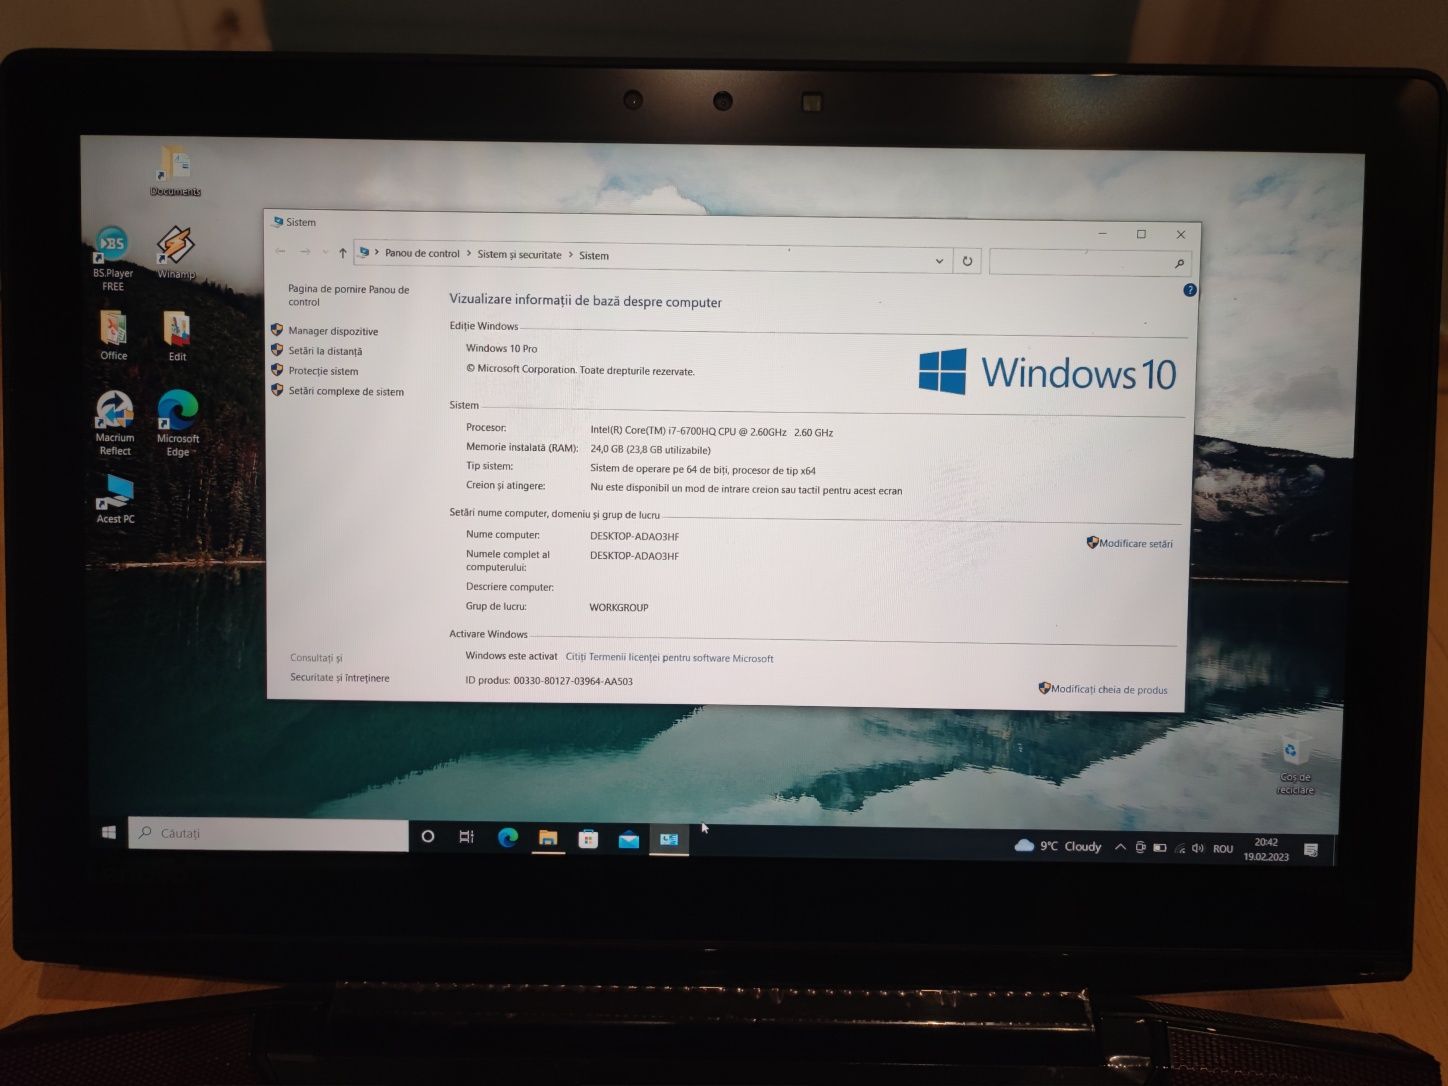
Task: Switch ROU input language indicator
Action: 1223,849
